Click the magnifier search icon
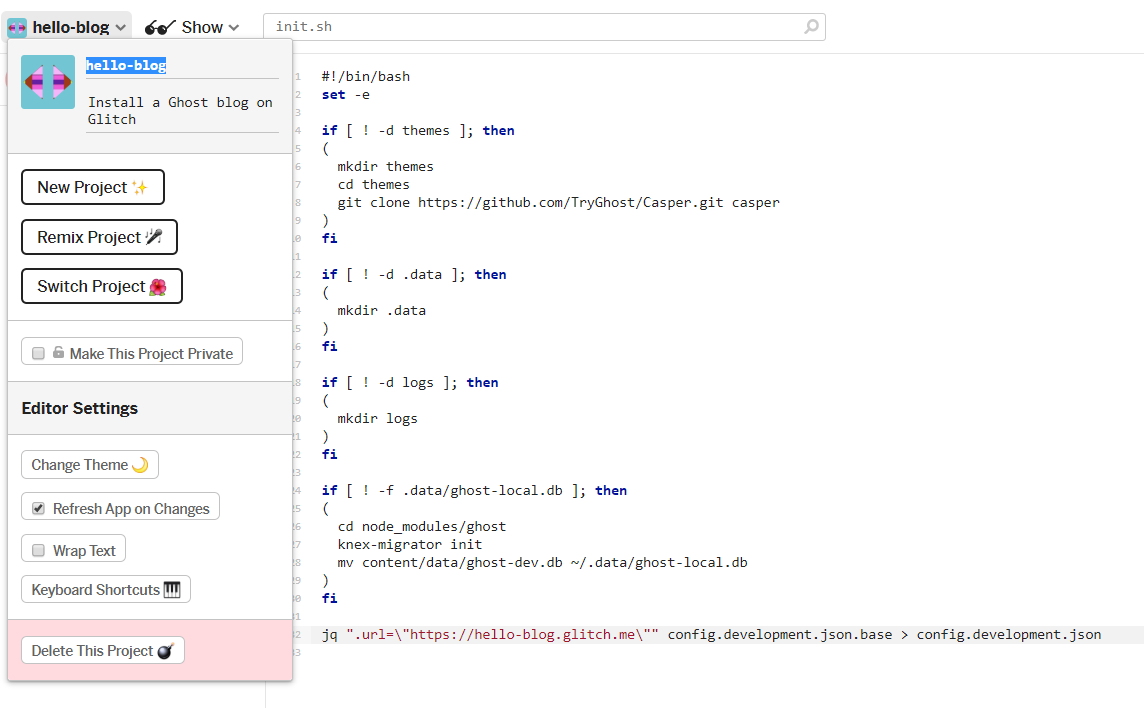 811,27
